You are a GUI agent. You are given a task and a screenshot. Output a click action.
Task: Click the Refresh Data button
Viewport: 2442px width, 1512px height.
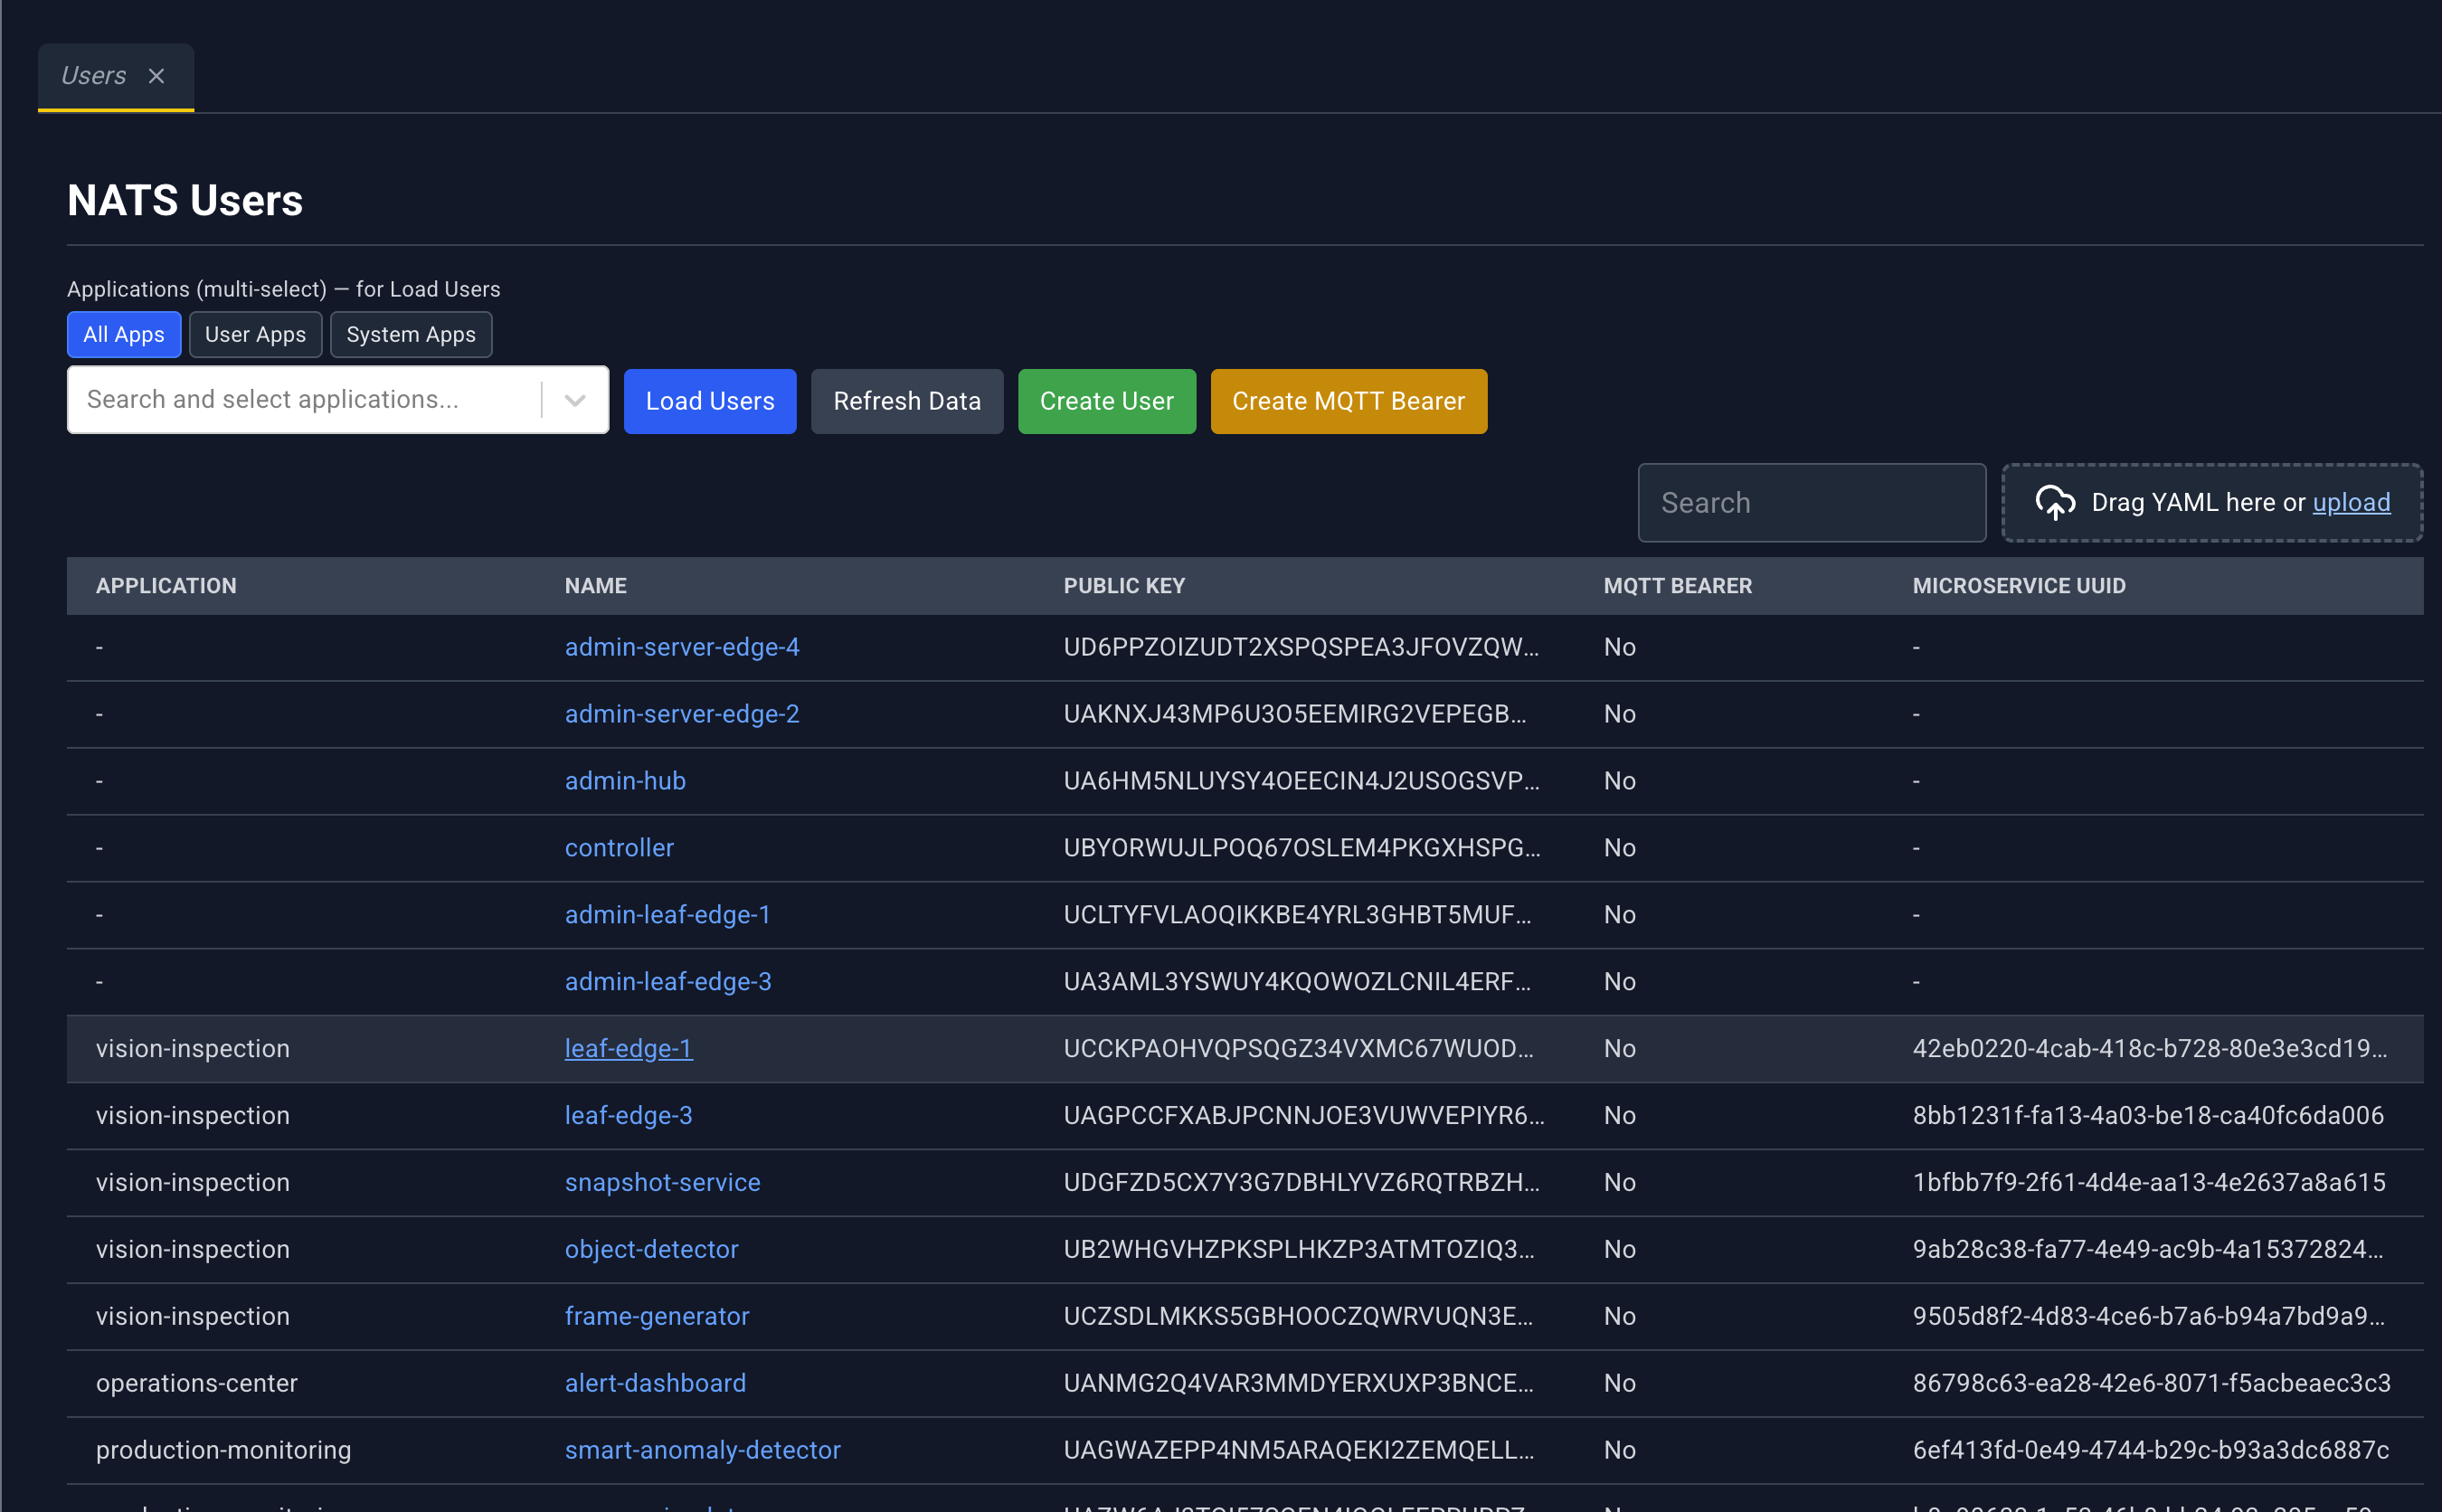click(x=907, y=401)
